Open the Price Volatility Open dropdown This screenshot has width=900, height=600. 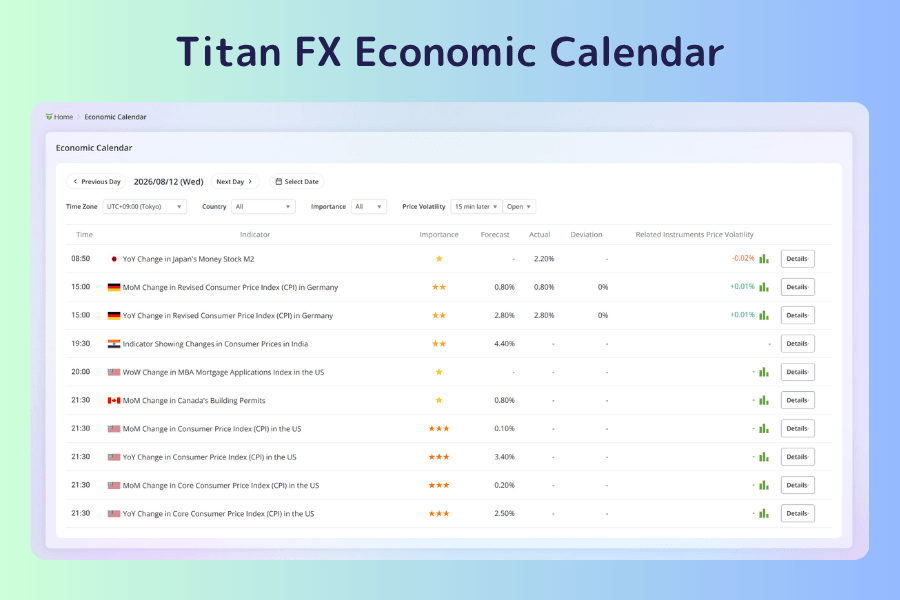[x=519, y=207]
